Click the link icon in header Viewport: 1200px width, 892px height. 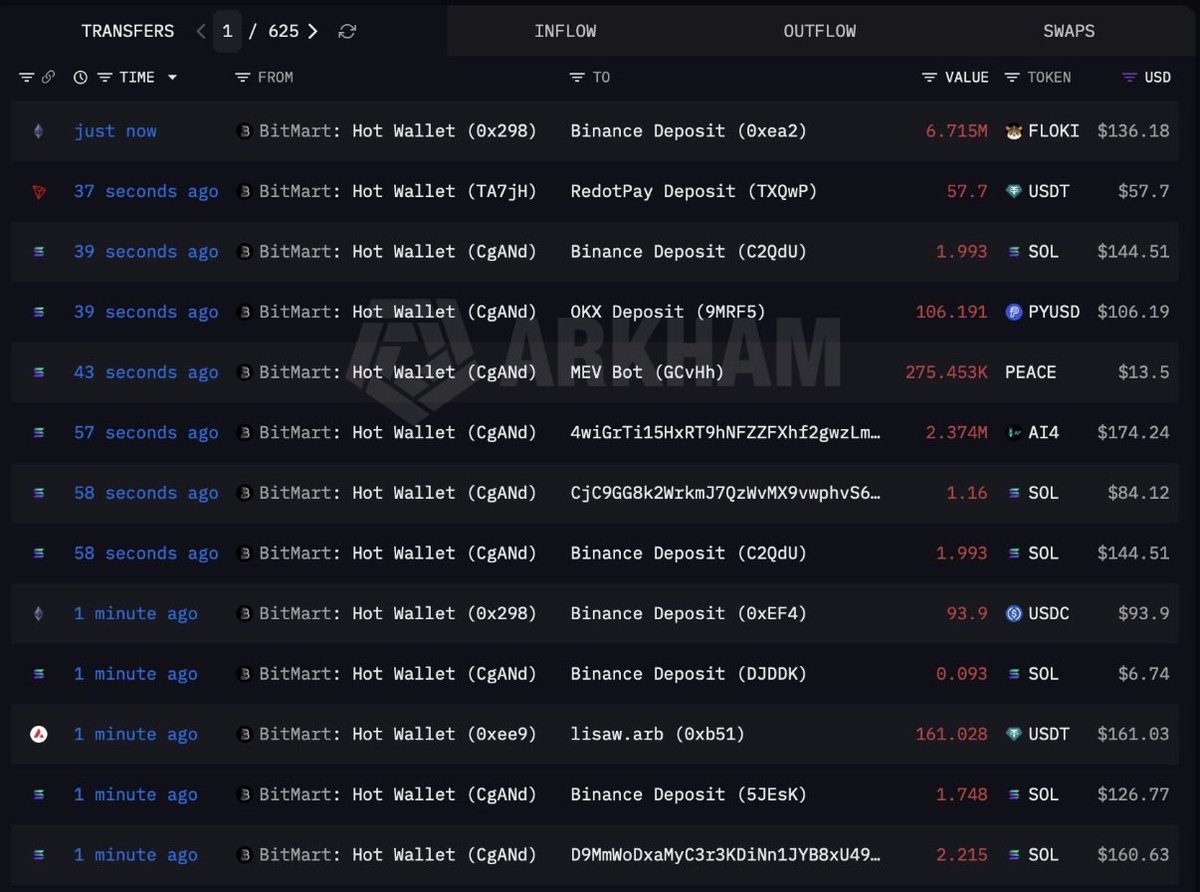48,77
